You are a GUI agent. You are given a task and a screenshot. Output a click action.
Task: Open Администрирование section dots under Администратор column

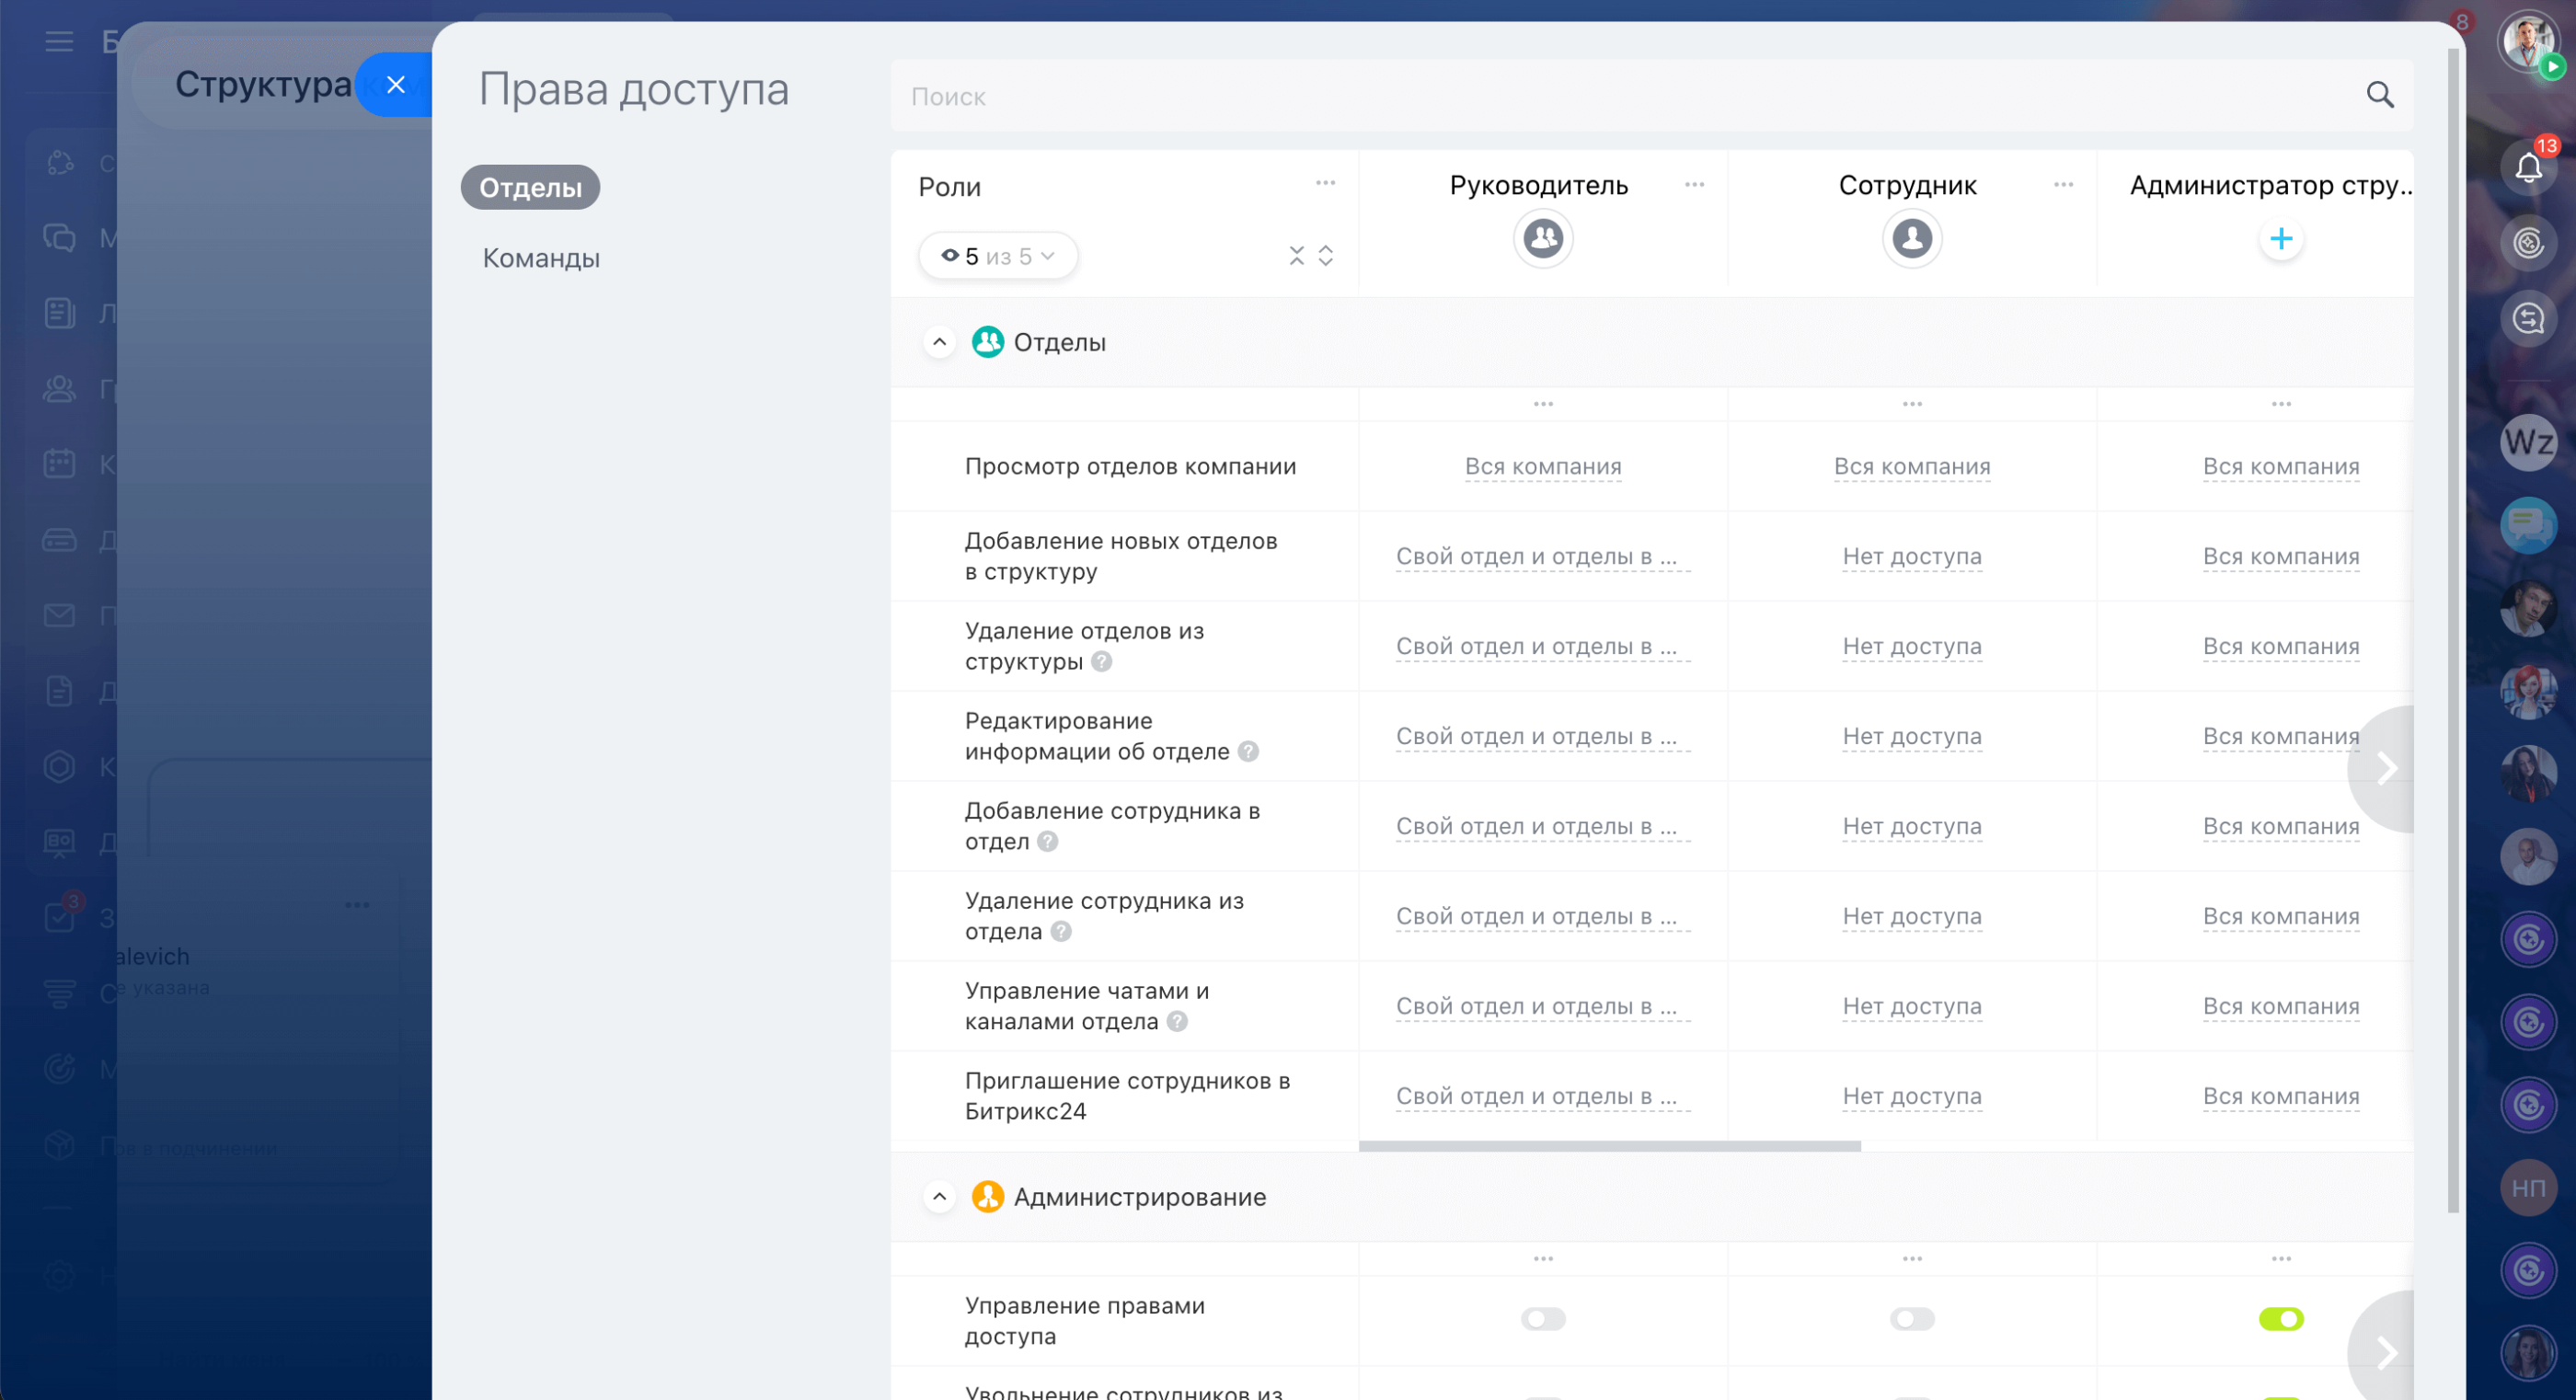pos(2280,1258)
